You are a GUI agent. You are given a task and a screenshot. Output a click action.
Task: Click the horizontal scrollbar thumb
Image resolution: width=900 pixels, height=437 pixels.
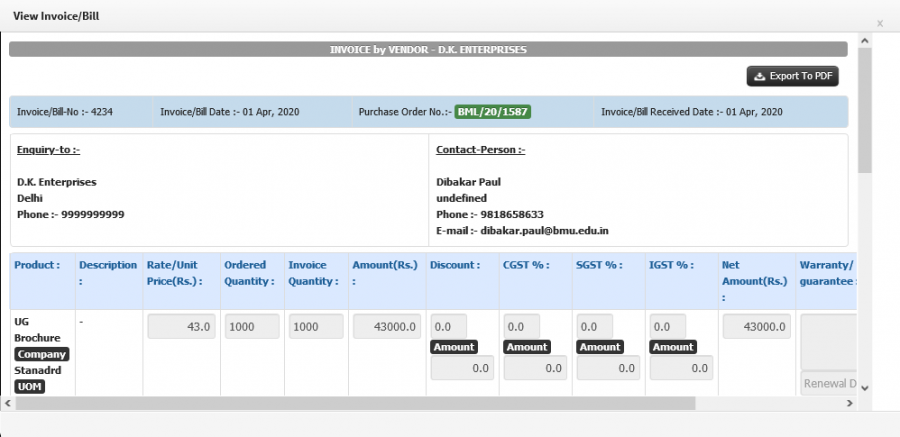(356, 403)
